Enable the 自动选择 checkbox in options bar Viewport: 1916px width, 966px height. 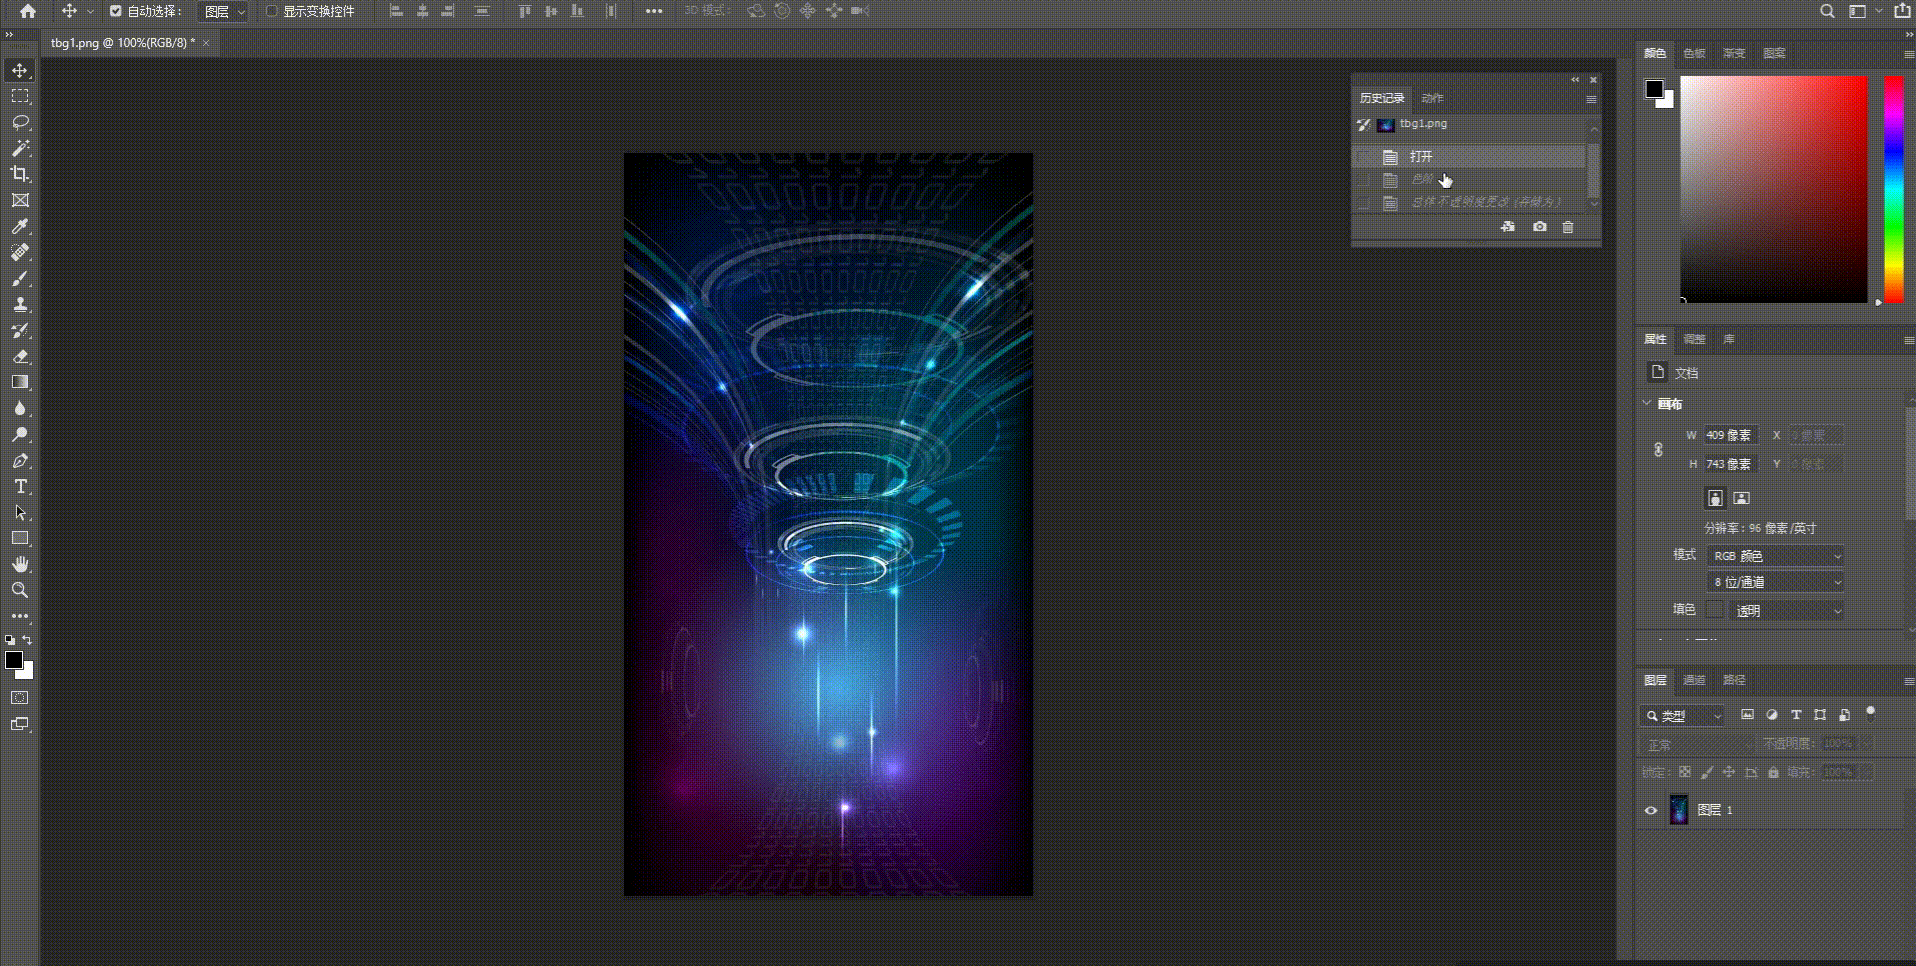116,11
